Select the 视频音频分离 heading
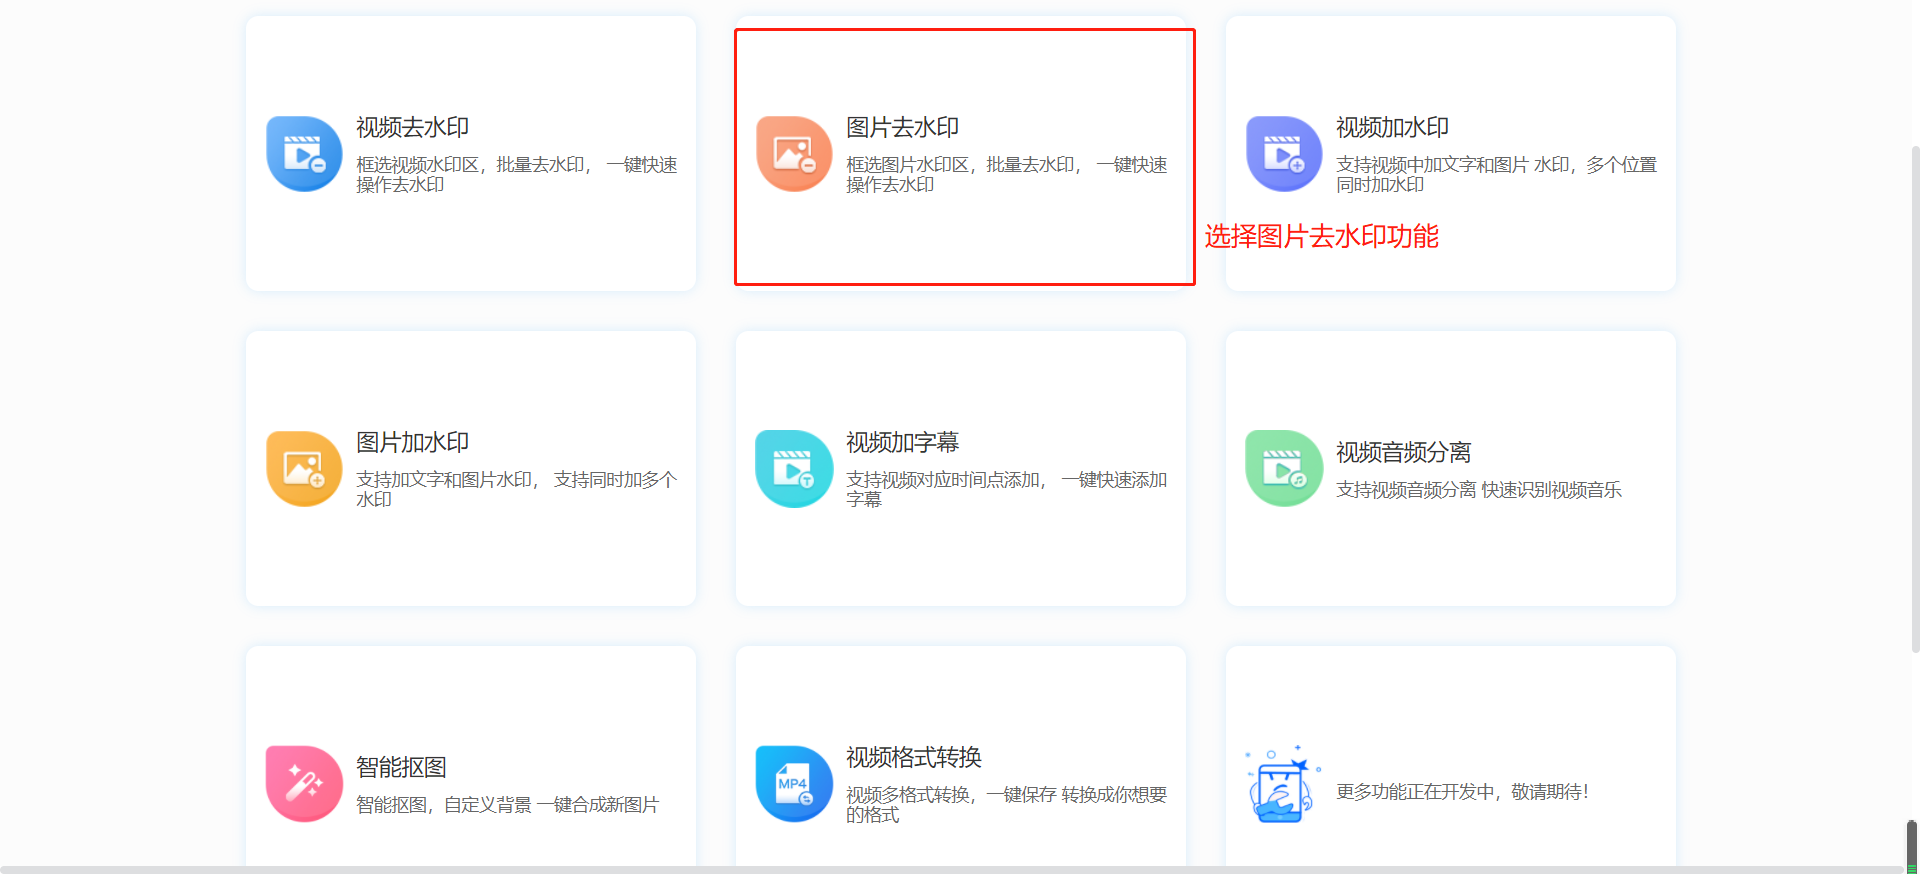This screenshot has height=874, width=1920. 1403,453
